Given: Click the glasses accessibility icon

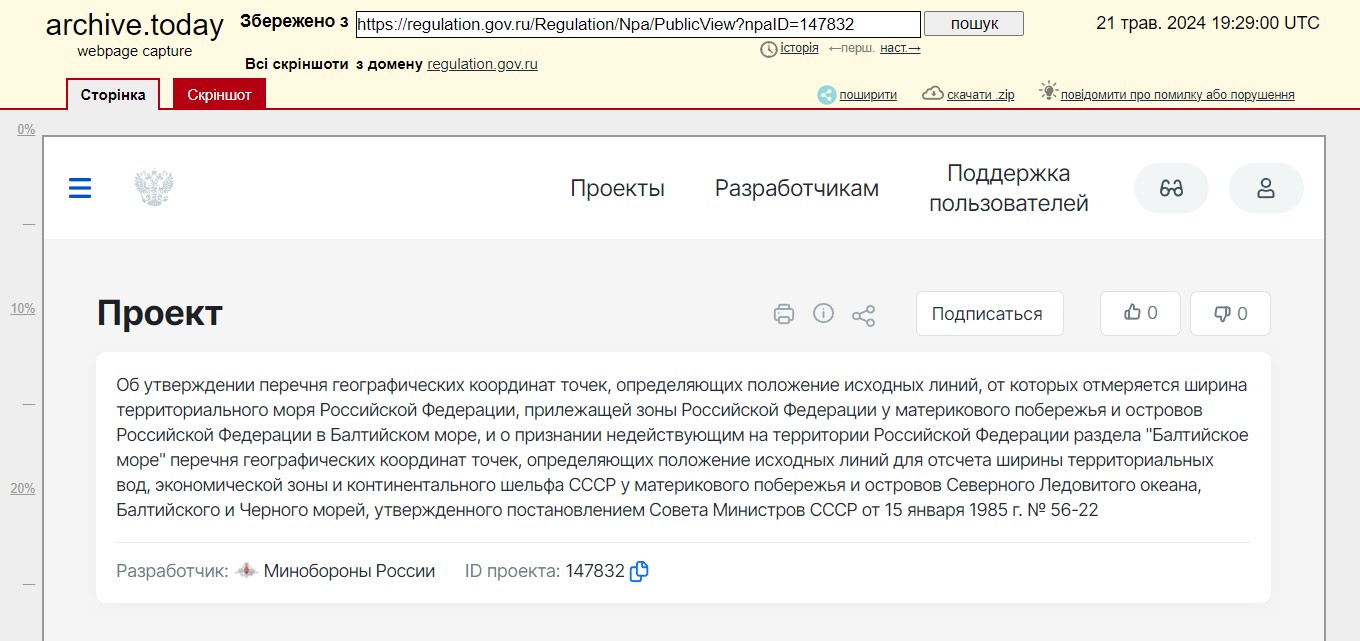Looking at the screenshot, I should [x=1171, y=188].
